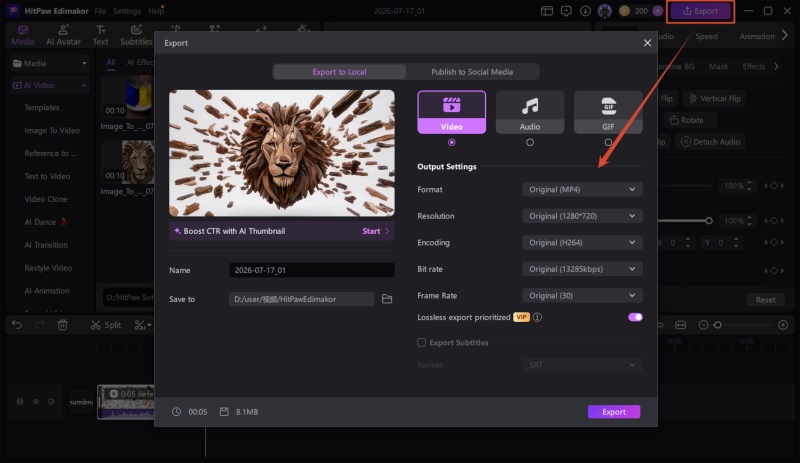Viewport: 800px width, 463px height.
Task: Click the Split tool
Action: click(x=106, y=325)
